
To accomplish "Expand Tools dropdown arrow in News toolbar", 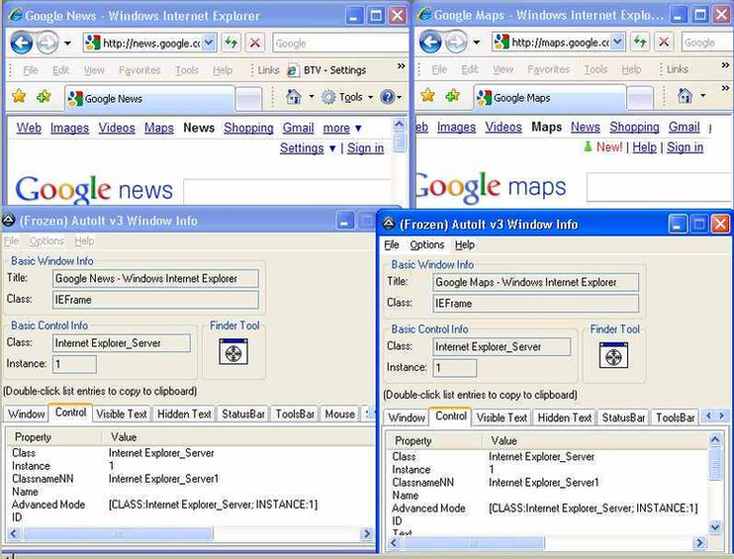I will tap(370, 97).
